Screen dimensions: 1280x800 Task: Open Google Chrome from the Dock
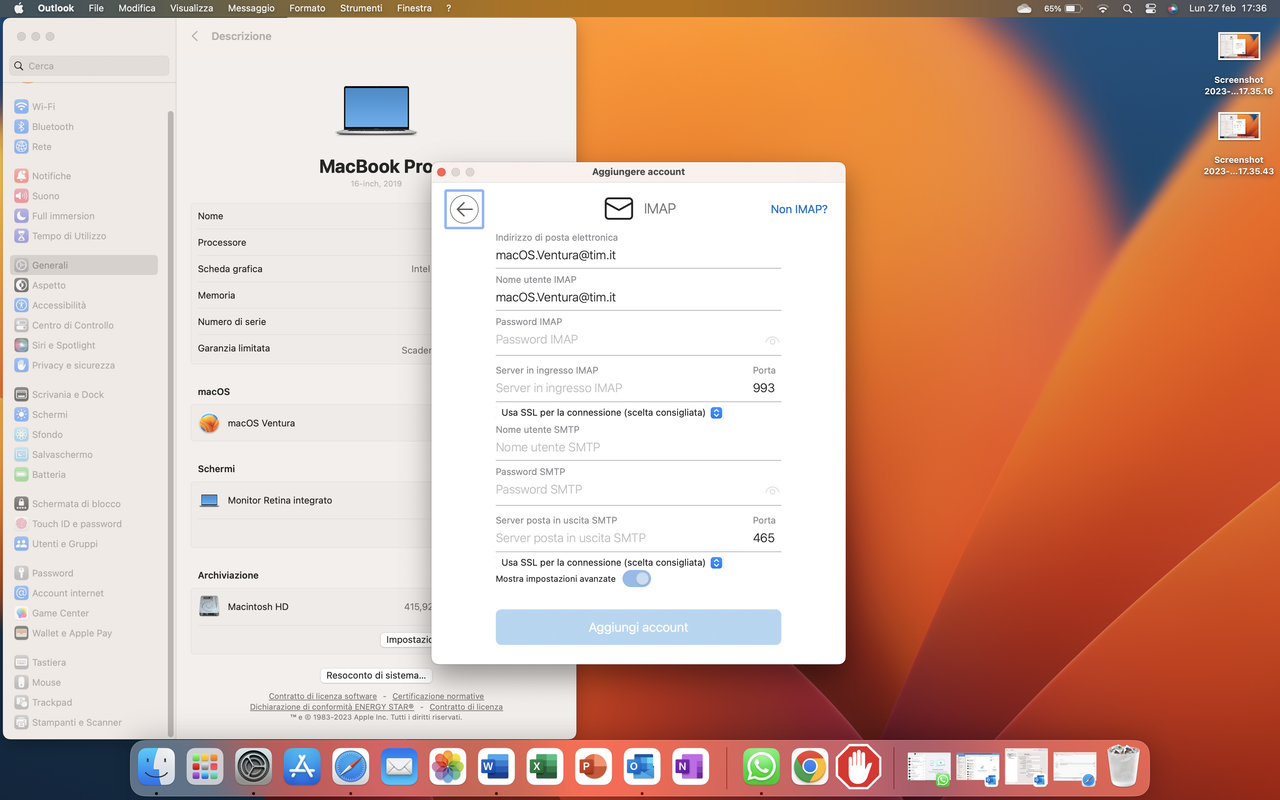coord(810,767)
